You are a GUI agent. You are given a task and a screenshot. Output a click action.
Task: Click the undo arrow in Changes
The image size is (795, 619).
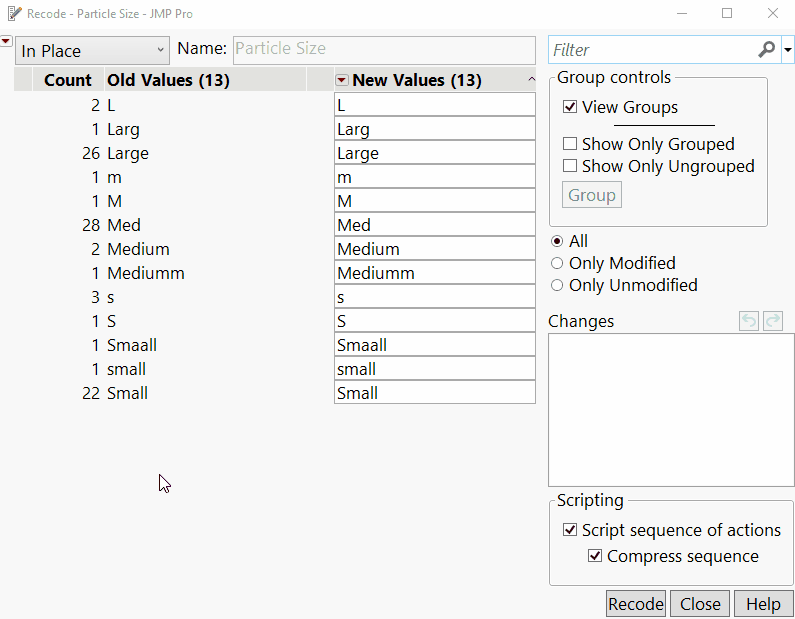(749, 321)
